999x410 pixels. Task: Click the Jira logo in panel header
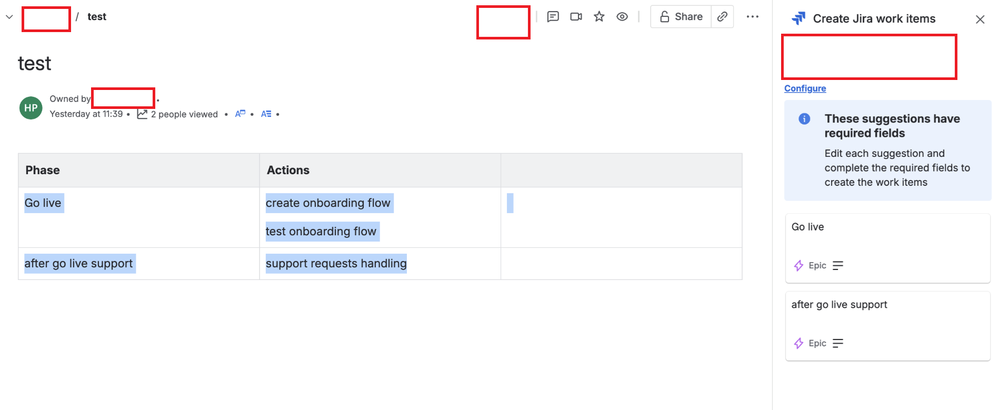coord(798,18)
